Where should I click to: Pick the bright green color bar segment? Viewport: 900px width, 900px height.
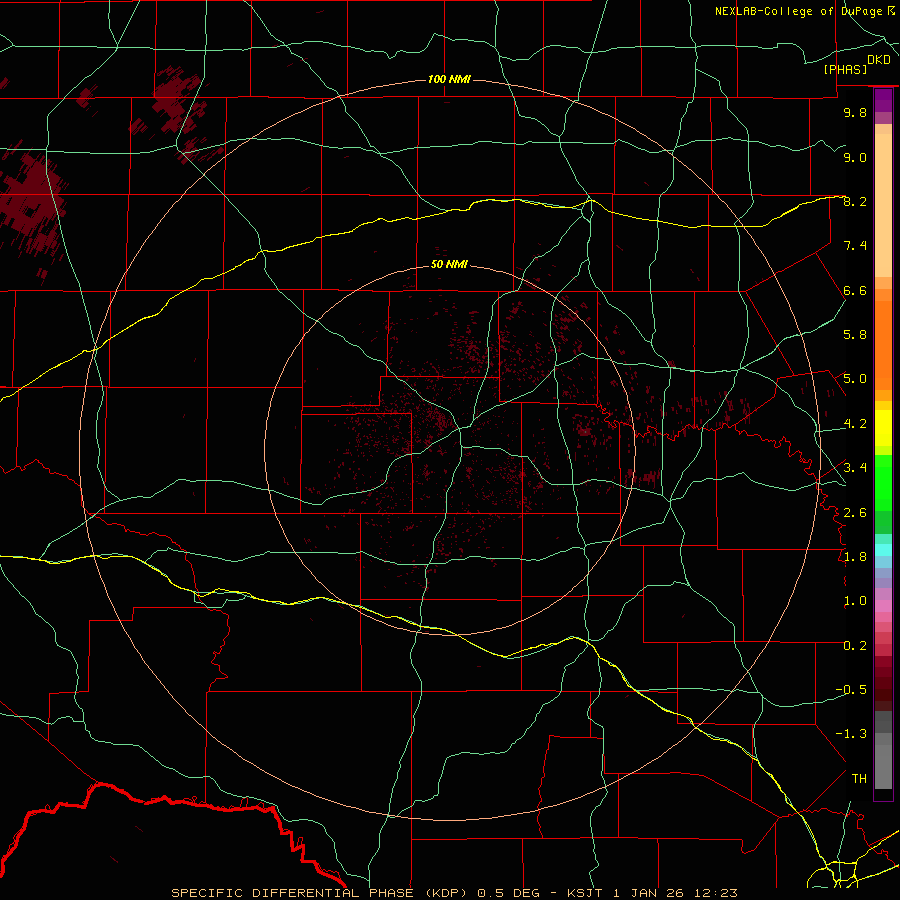883,483
